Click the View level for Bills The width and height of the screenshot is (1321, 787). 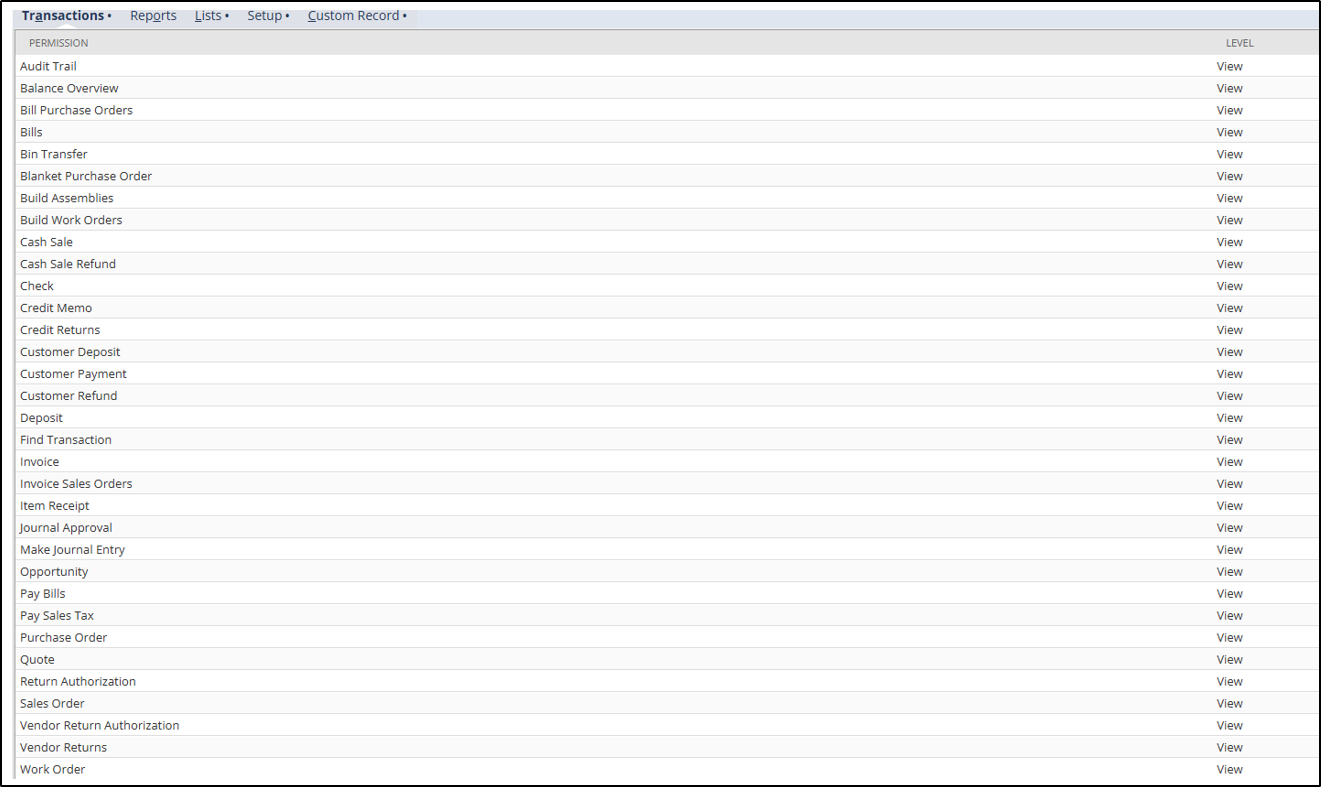[x=1229, y=132]
